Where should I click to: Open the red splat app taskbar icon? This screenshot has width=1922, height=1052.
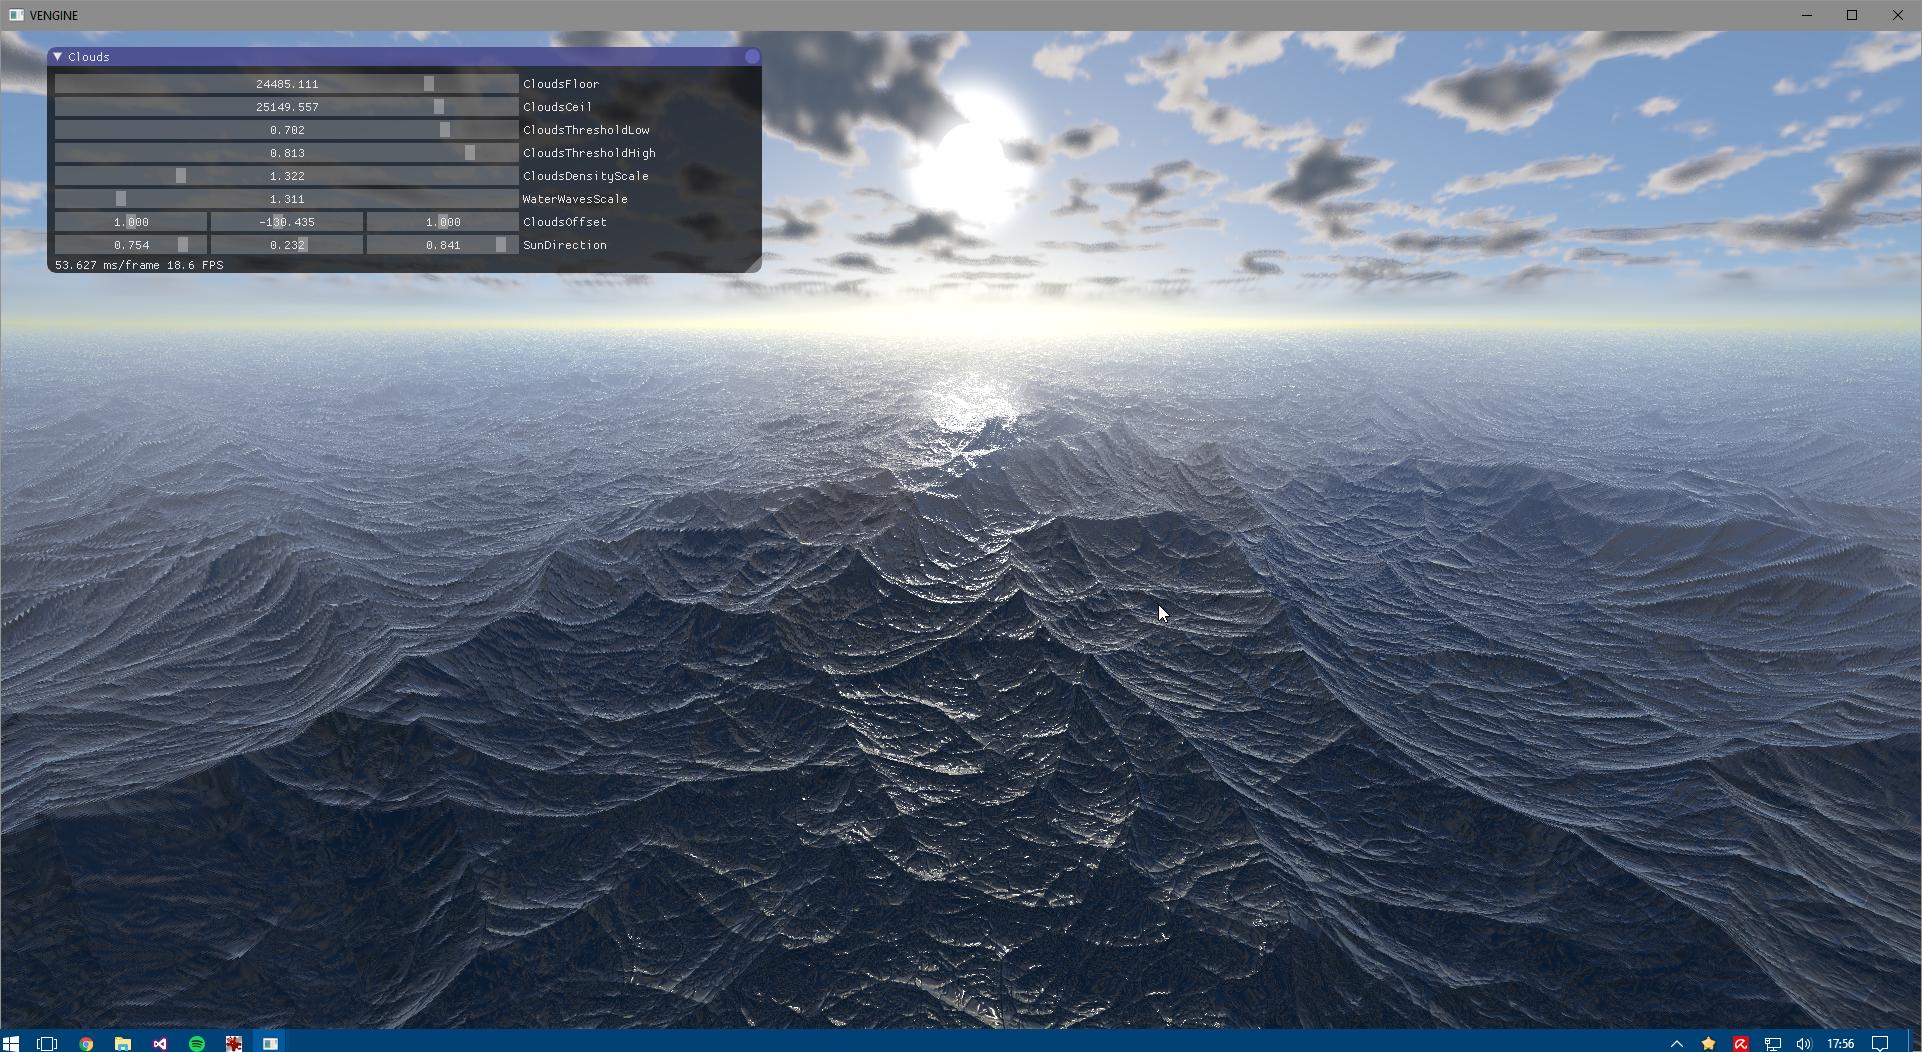click(x=234, y=1043)
